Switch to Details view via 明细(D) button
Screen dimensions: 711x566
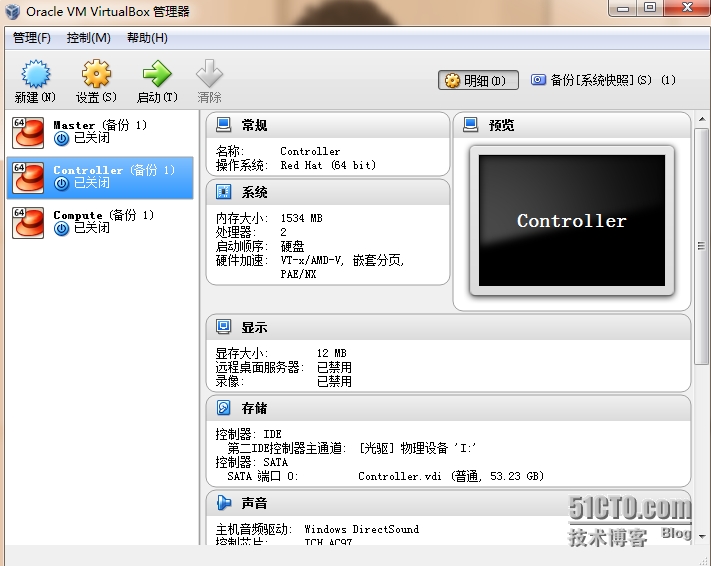click(x=478, y=81)
